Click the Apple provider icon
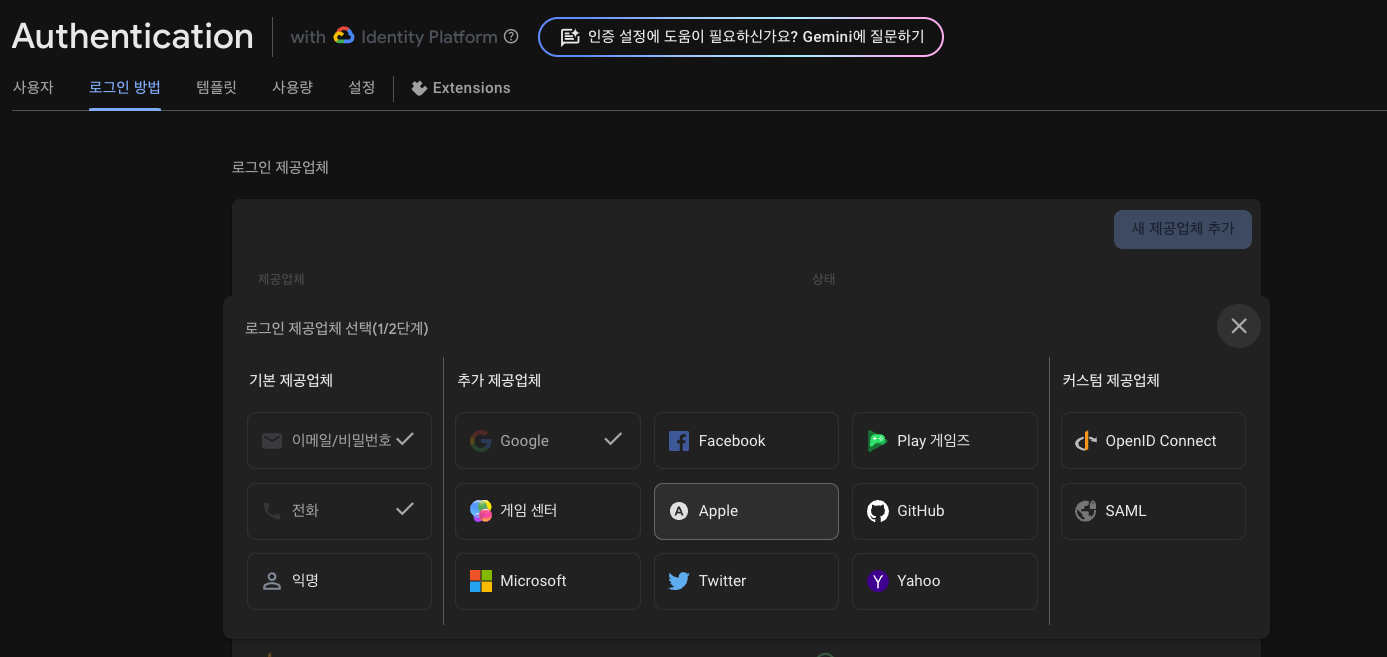Viewport: 1387px width, 657px height. coord(679,511)
